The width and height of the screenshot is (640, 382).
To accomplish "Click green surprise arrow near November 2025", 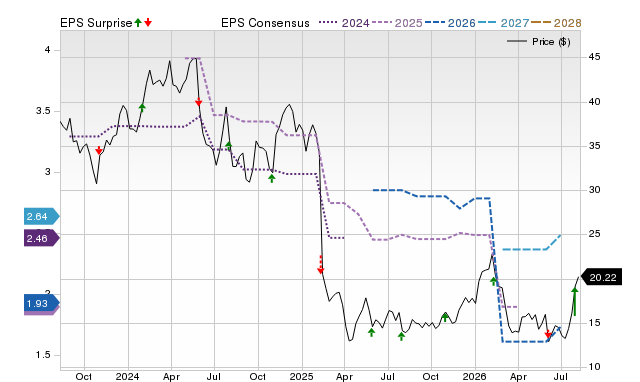I will point(445,317).
